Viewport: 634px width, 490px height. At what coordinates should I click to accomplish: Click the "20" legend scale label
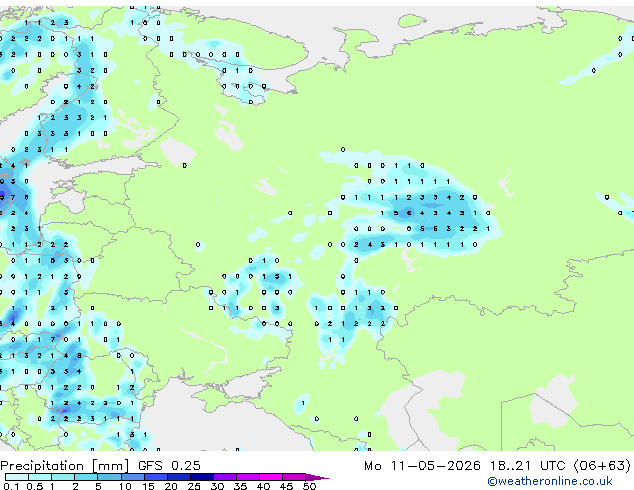coord(171,486)
